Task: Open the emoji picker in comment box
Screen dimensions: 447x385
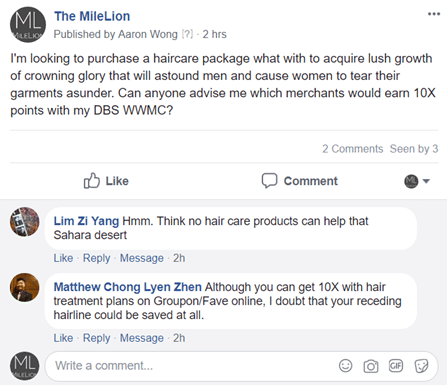Action: [345, 366]
